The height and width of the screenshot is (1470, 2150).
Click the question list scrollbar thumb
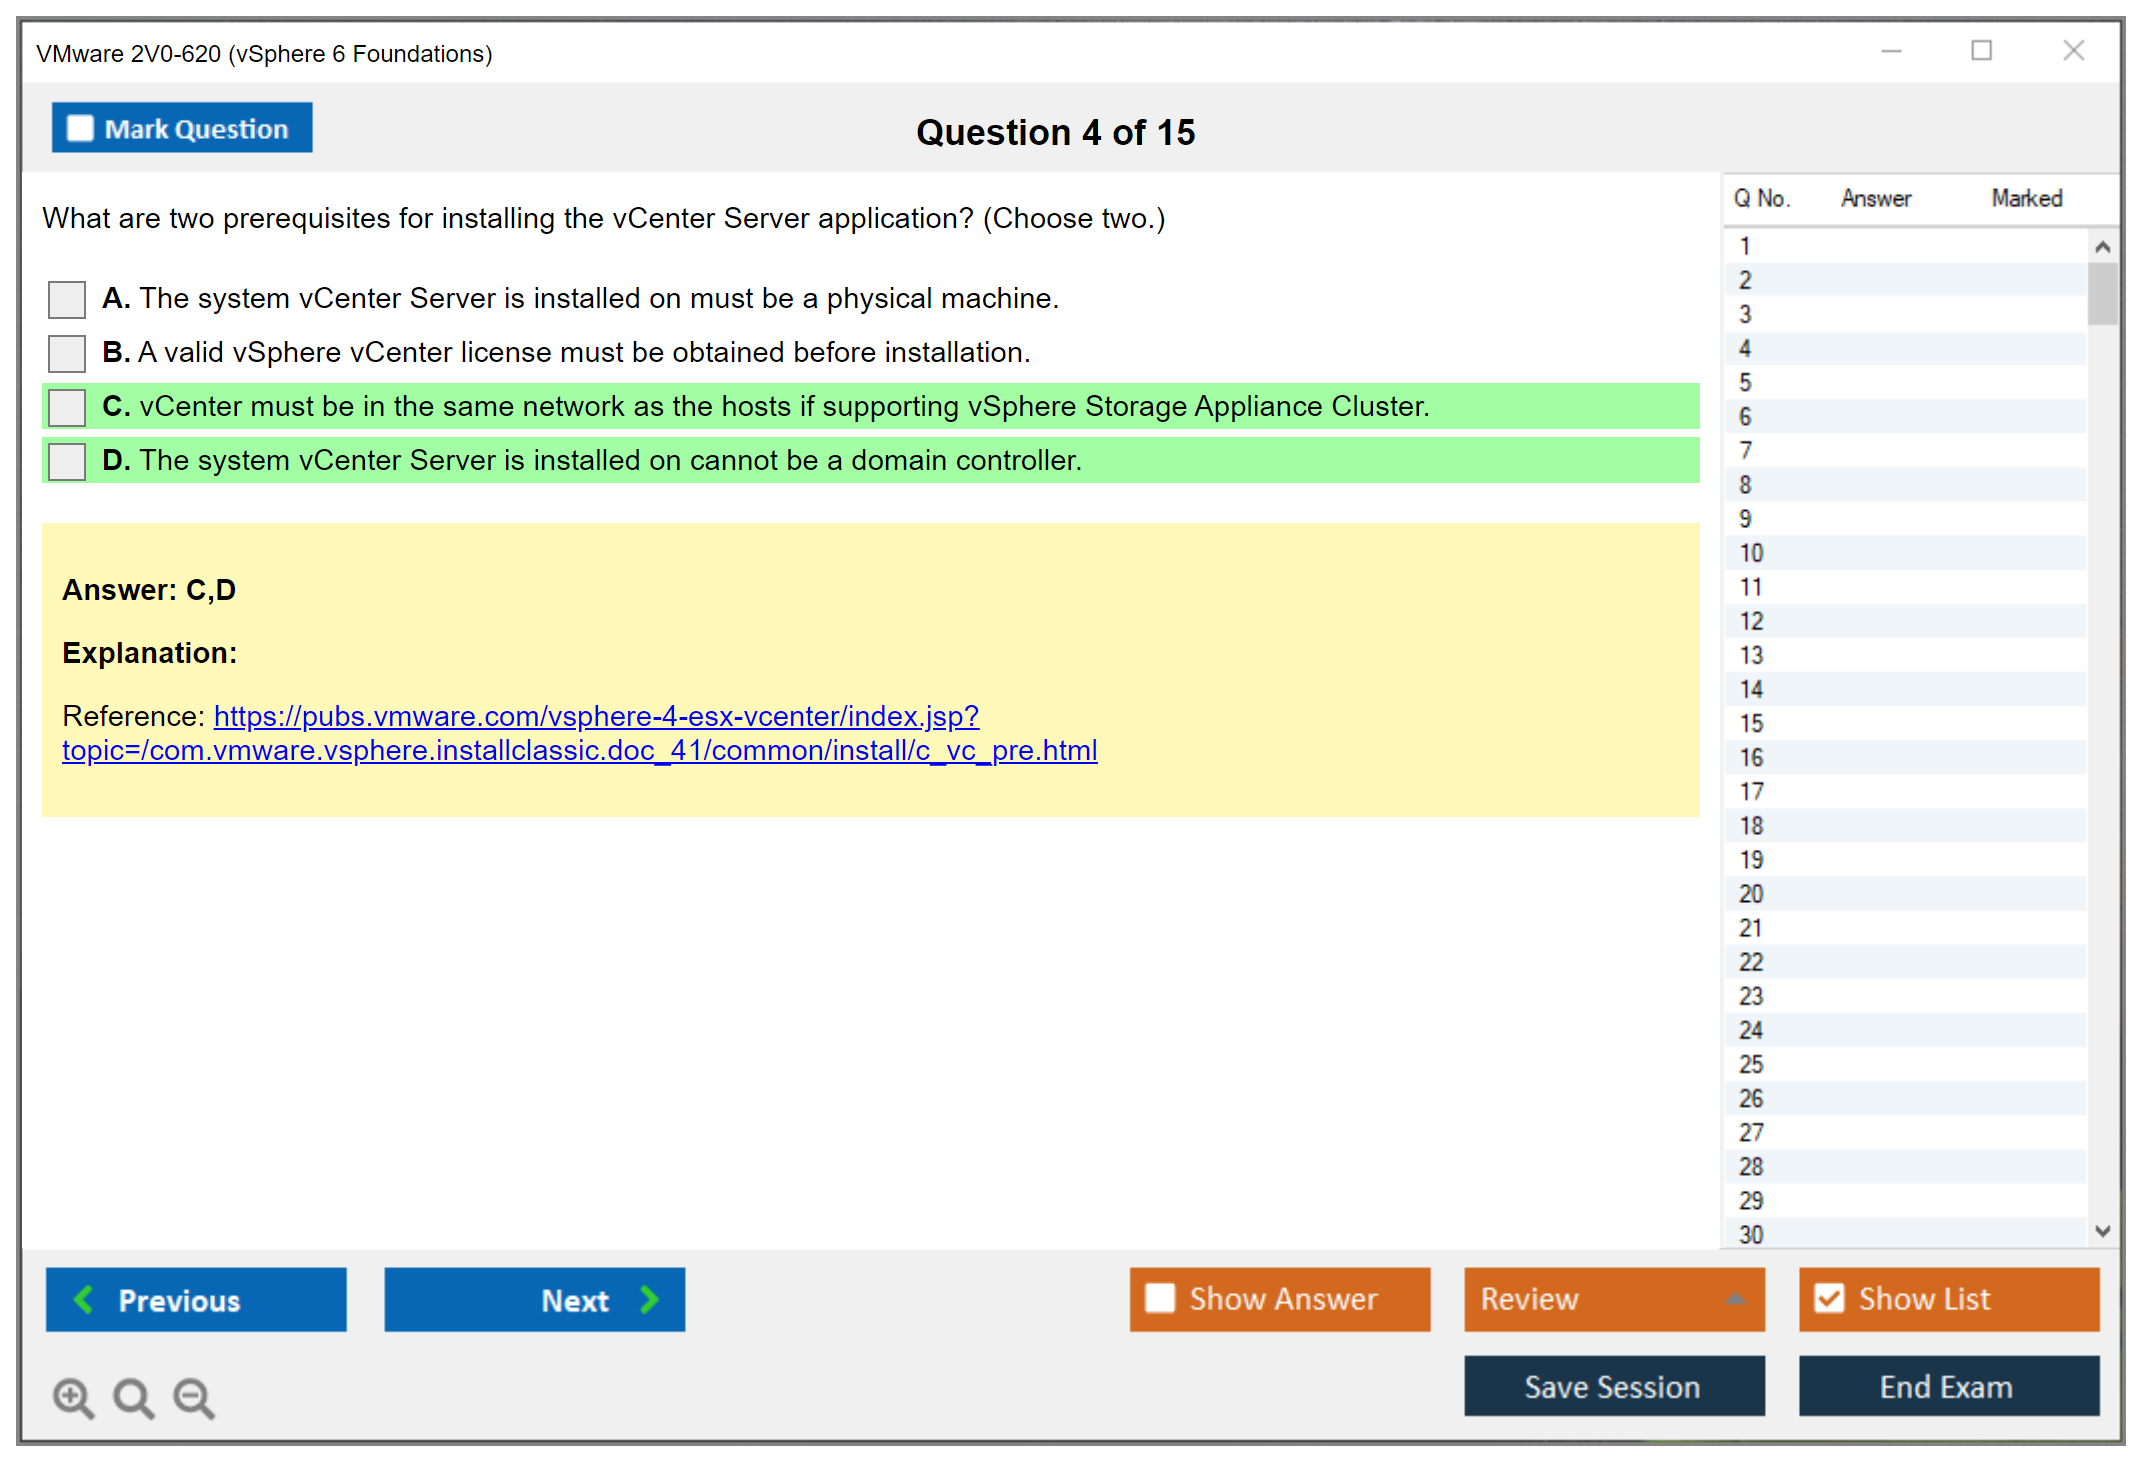click(2102, 293)
